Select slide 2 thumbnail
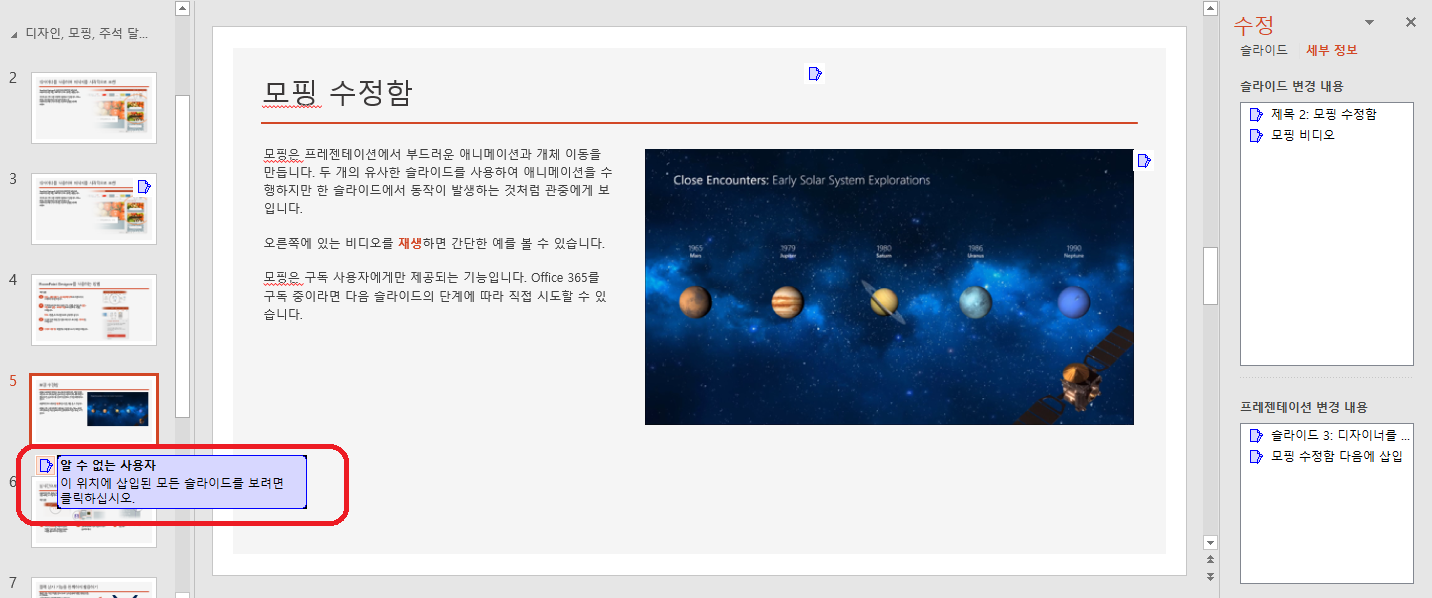The image size is (1432, 598). tap(94, 108)
